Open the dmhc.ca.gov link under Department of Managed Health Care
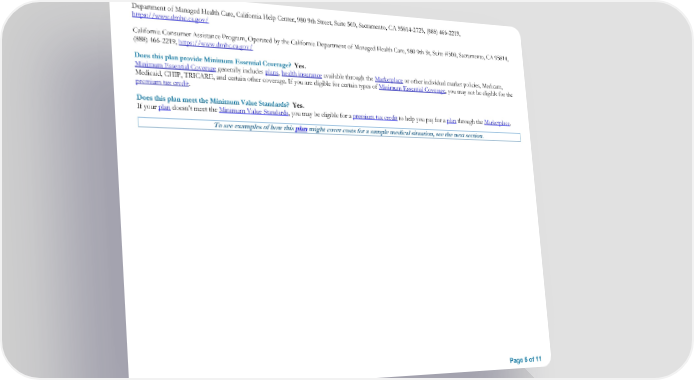Screen dimensions: 694x380 170,17
